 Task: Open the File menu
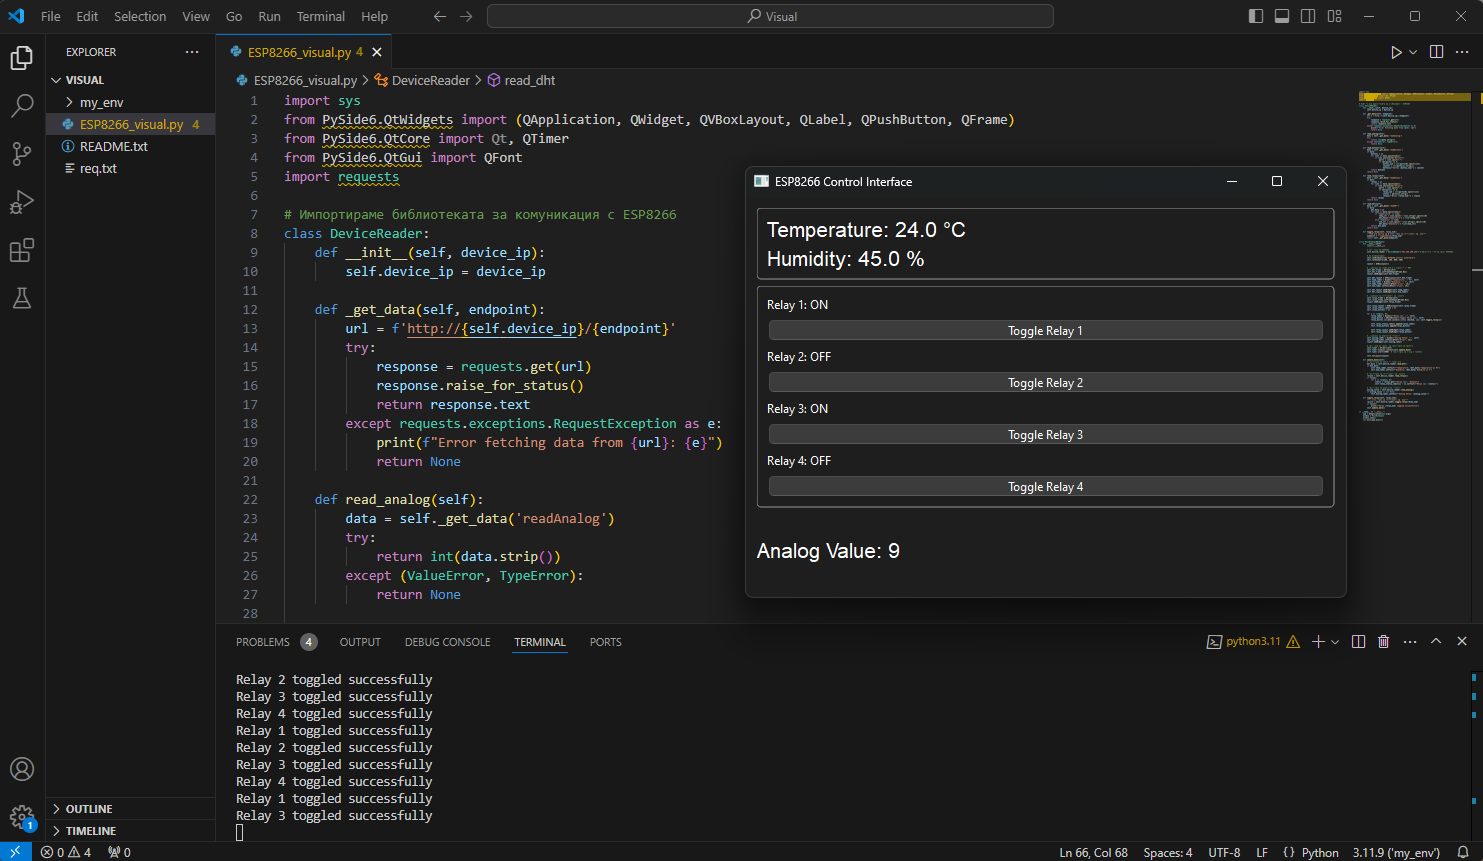click(x=51, y=16)
